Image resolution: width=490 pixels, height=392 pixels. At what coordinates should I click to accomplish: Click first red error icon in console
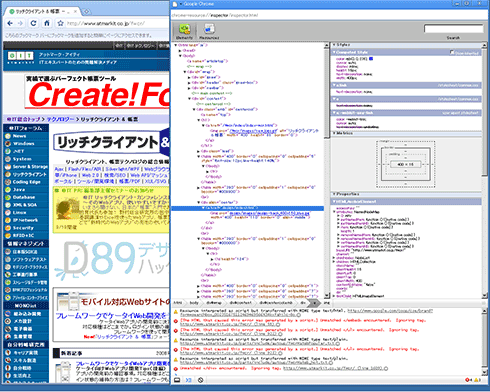pos(176,321)
